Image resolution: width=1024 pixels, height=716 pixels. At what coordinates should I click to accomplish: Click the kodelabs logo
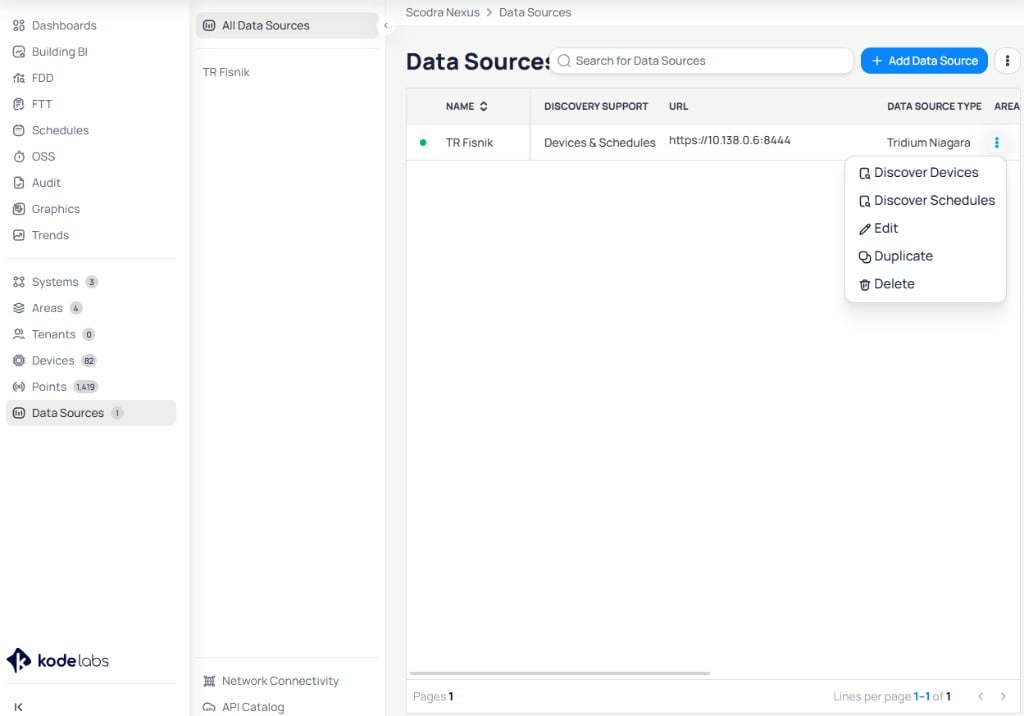[x=57, y=660]
